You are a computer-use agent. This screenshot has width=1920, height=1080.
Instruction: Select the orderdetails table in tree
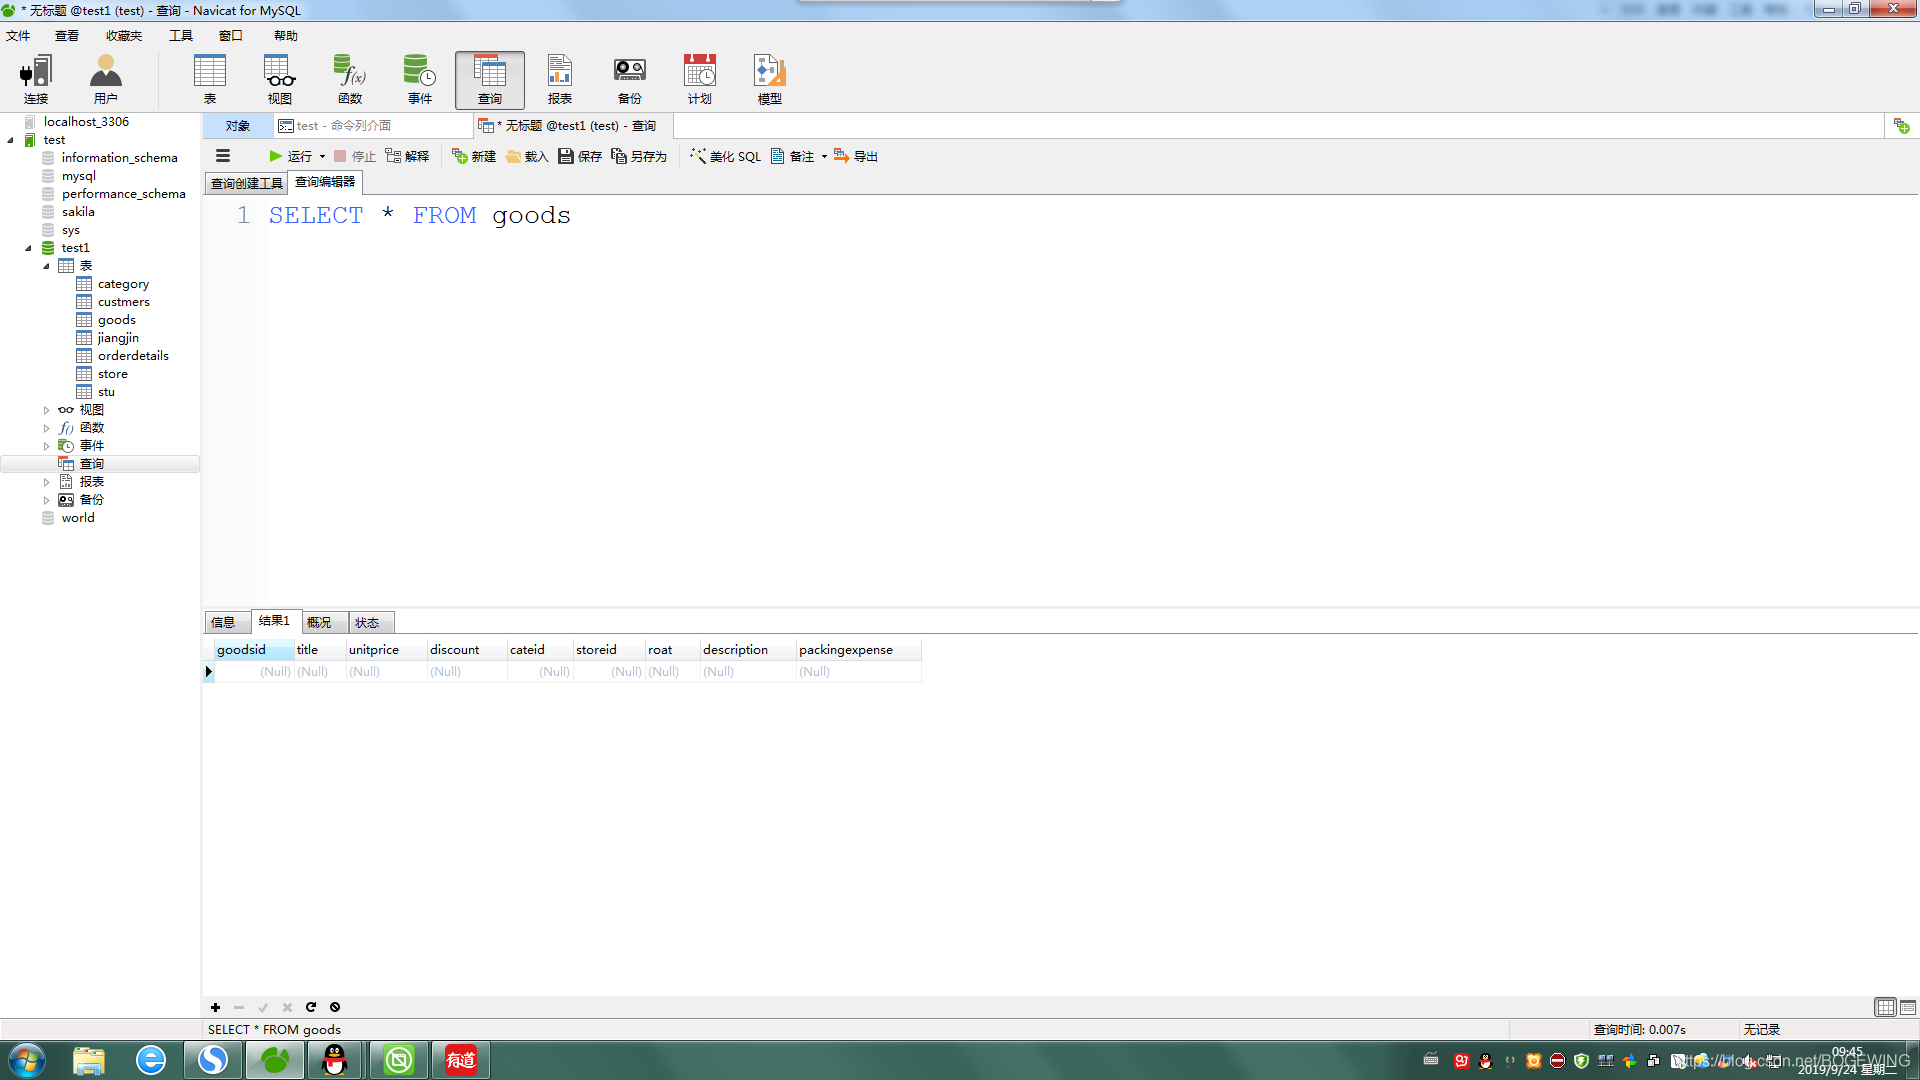point(133,356)
